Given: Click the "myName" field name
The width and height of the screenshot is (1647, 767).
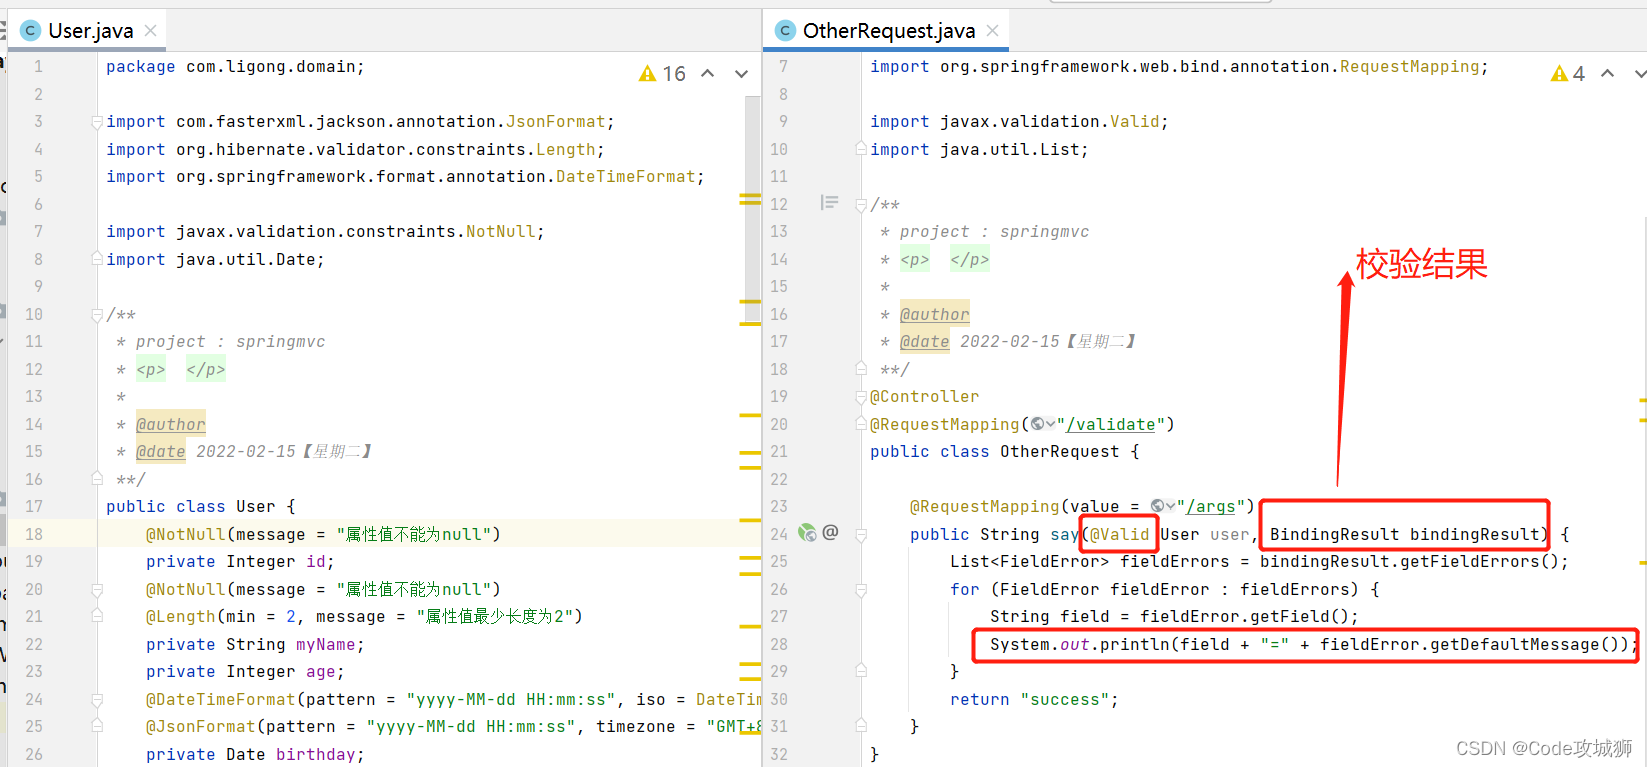Looking at the screenshot, I should [x=326, y=644].
